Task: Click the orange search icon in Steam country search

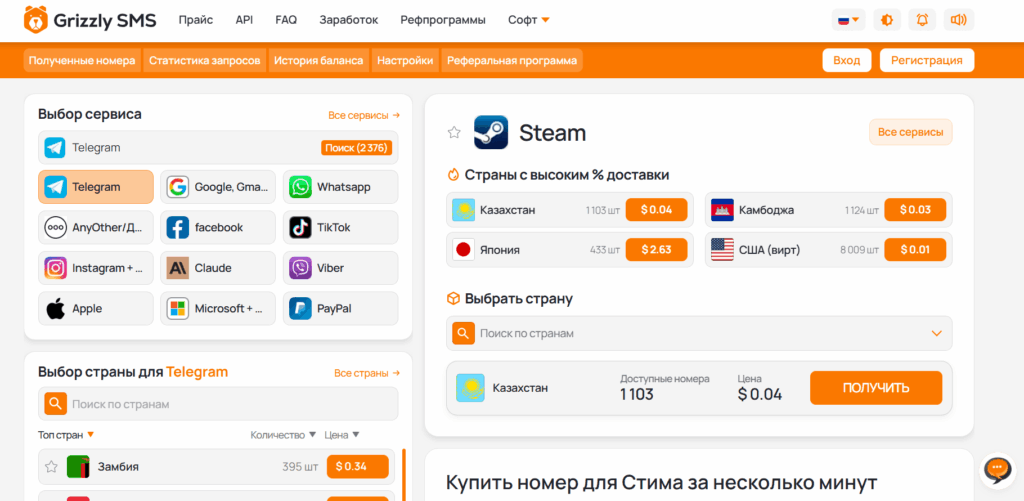Action: click(463, 333)
